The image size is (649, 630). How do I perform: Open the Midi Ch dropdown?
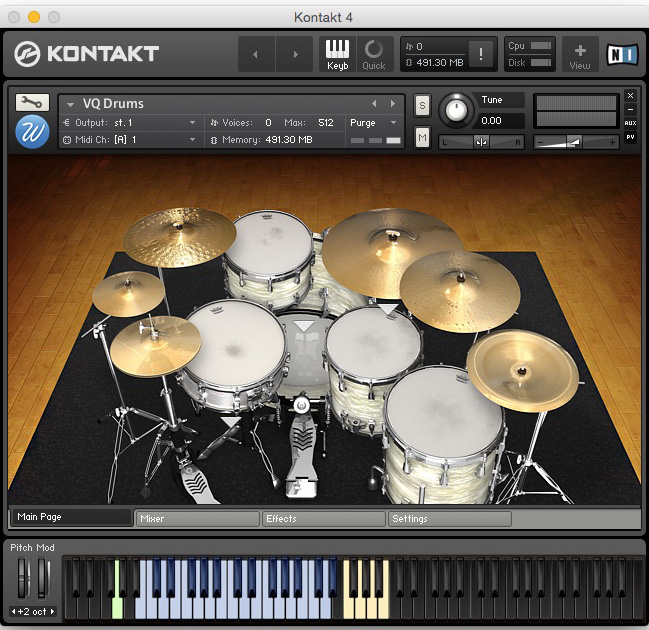[x=130, y=139]
